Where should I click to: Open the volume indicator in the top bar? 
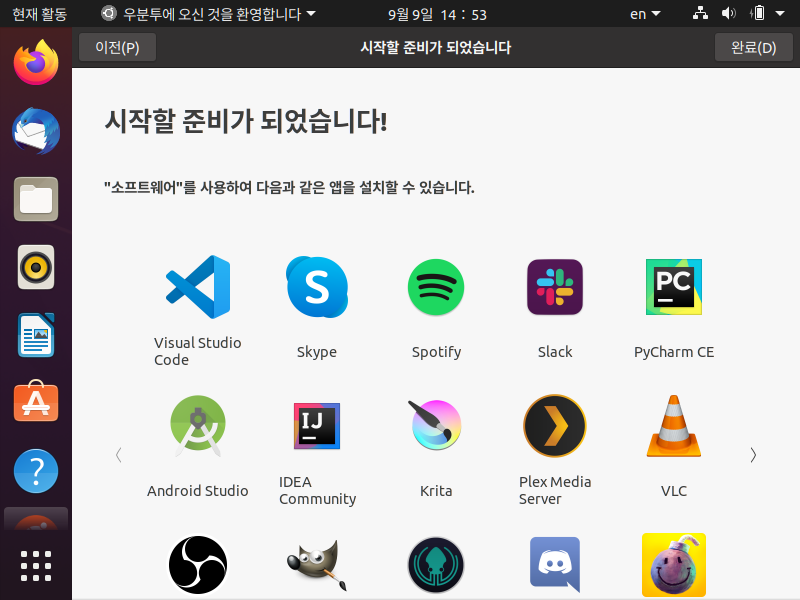click(x=729, y=13)
